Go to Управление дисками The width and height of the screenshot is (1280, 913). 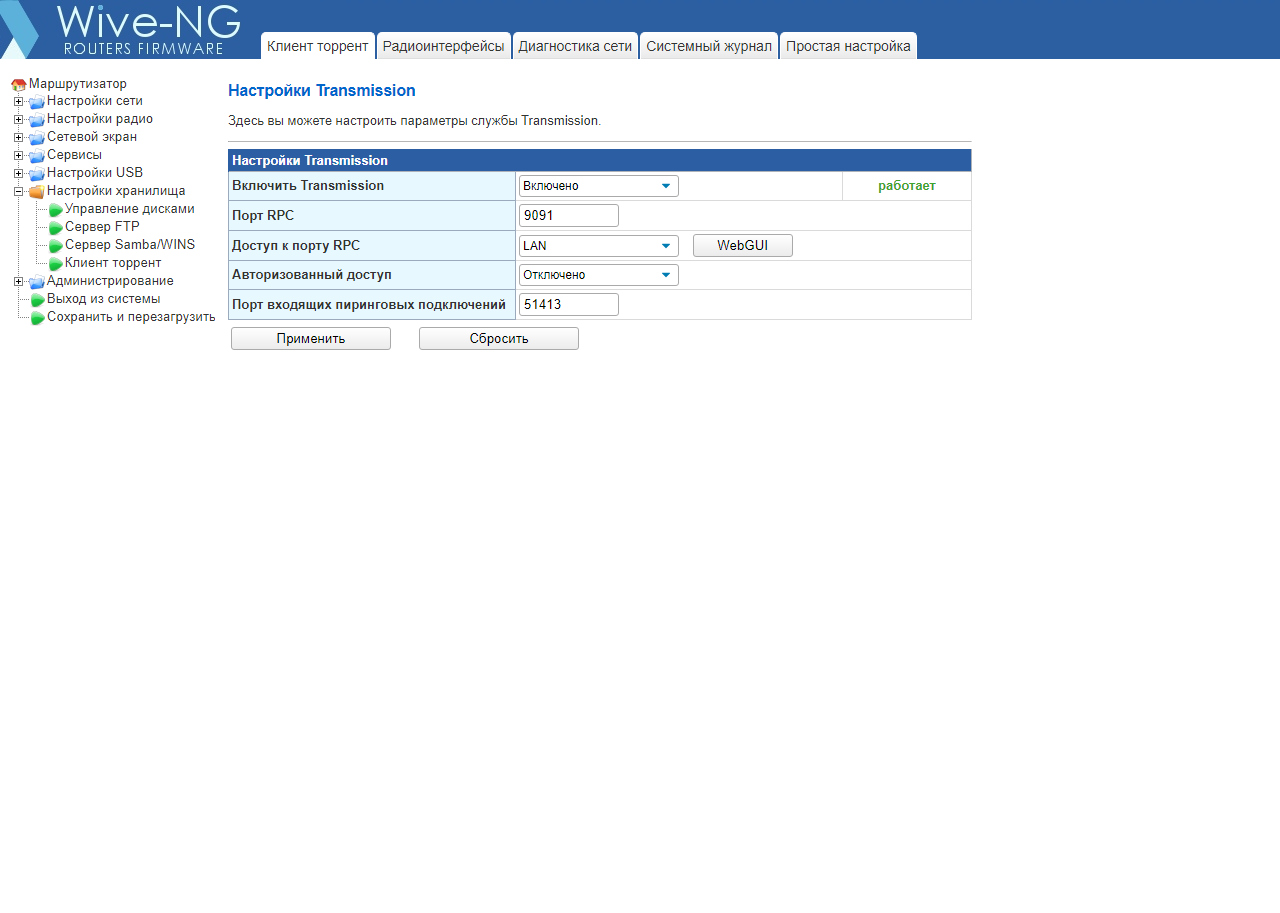click(x=130, y=209)
